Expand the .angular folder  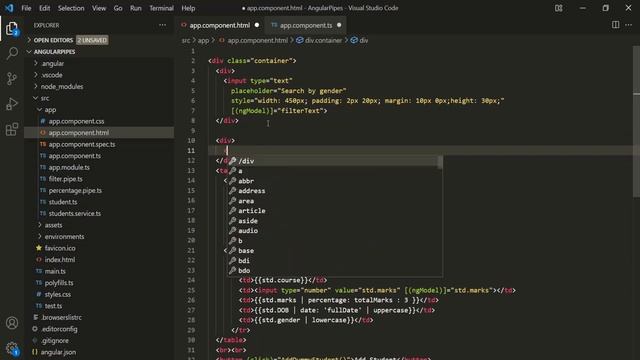click(x=53, y=63)
